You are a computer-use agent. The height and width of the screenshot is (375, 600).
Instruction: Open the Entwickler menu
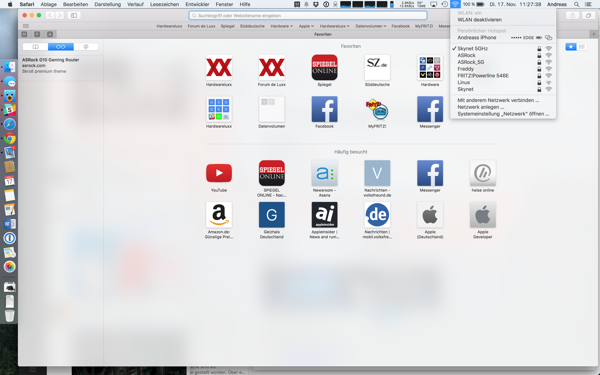197,4
